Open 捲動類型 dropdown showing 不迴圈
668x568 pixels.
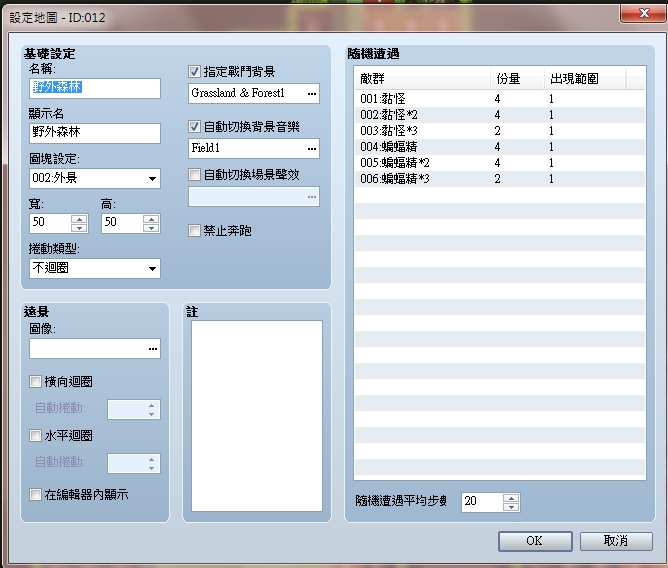click(x=95, y=268)
